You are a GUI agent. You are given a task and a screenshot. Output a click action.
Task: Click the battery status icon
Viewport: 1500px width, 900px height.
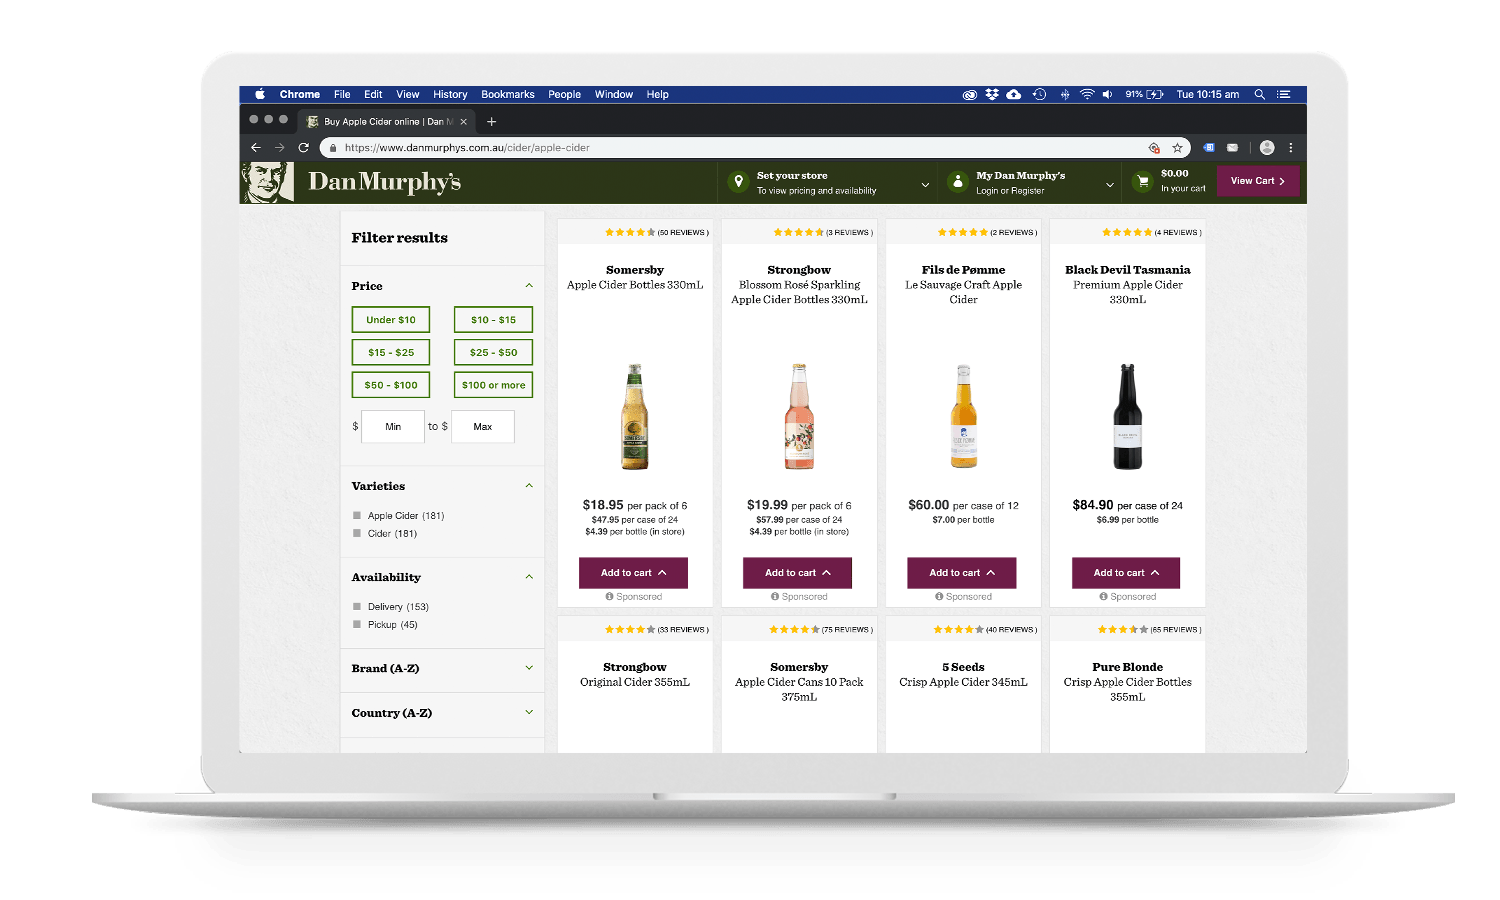1155,94
